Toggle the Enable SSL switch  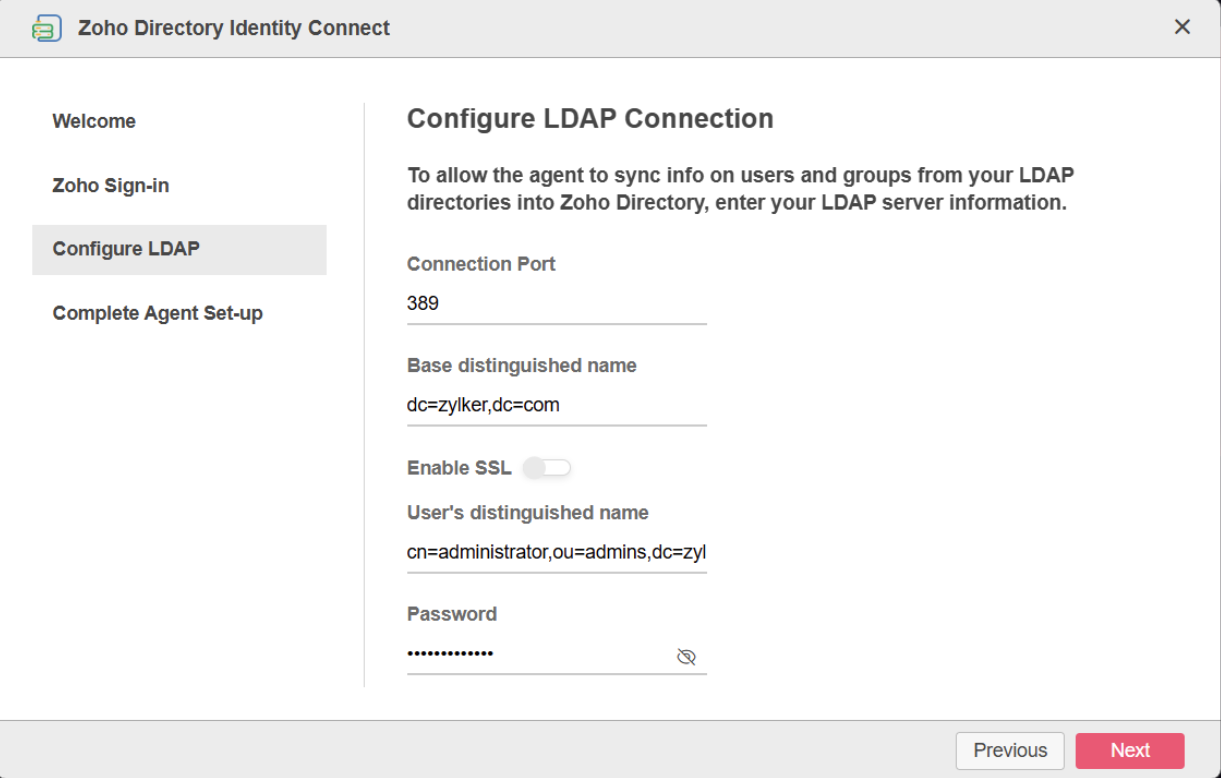pos(547,467)
